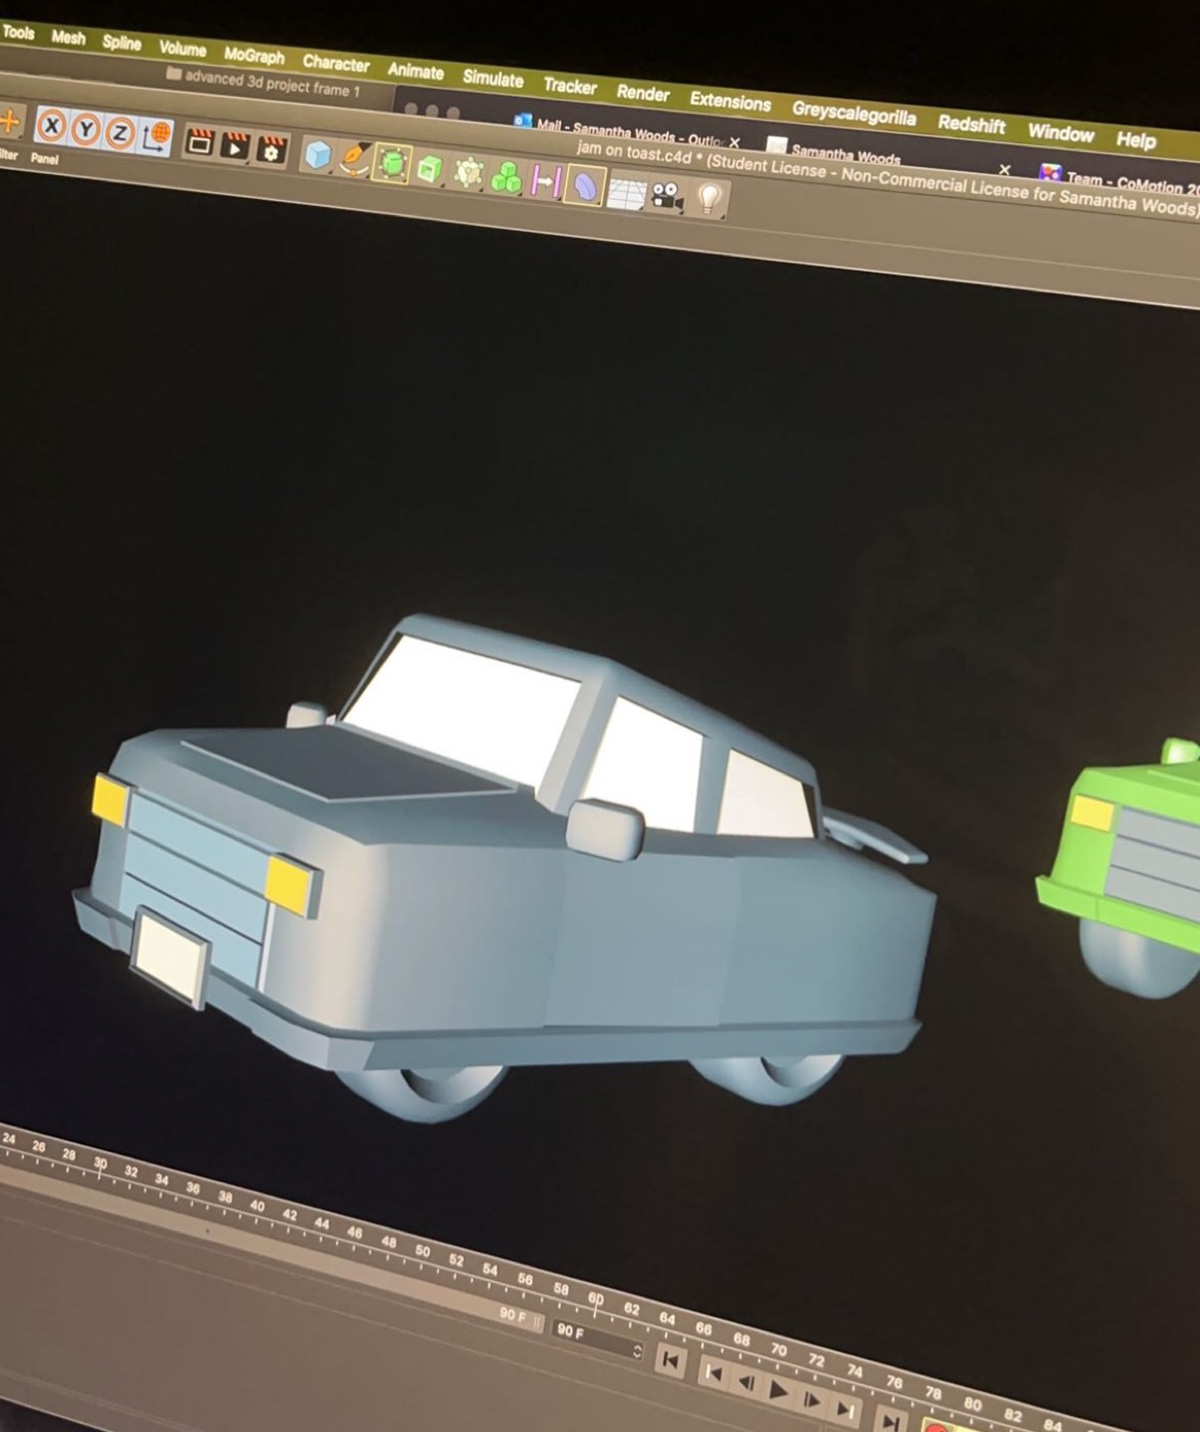The width and height of the screenshot is (1200, 1432).
Task: Step forward one frame
Action: point(813,1399)
